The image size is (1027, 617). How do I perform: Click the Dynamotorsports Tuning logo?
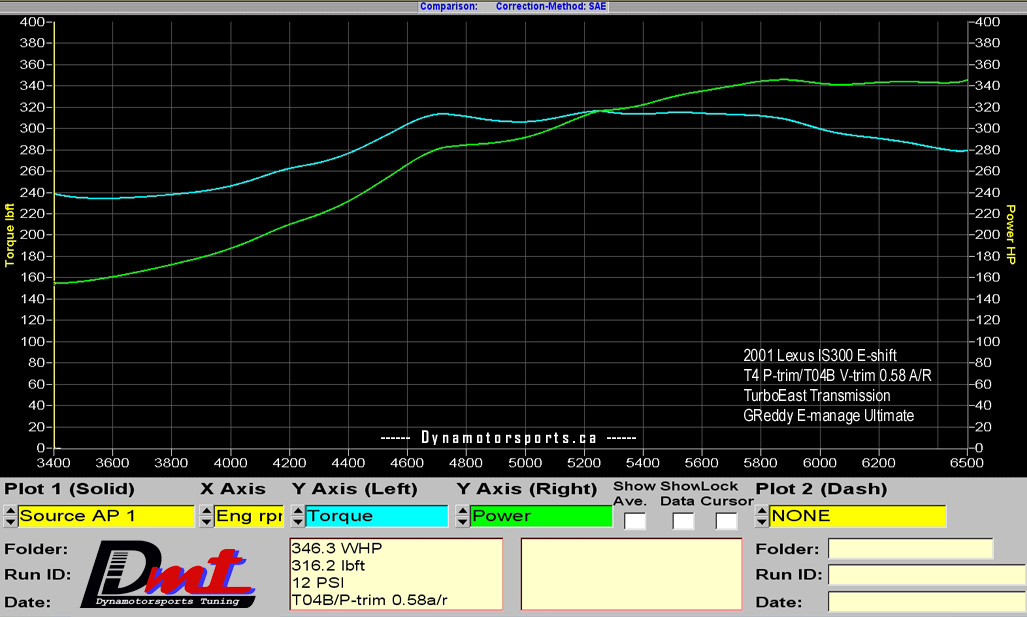tap(168, 574)
